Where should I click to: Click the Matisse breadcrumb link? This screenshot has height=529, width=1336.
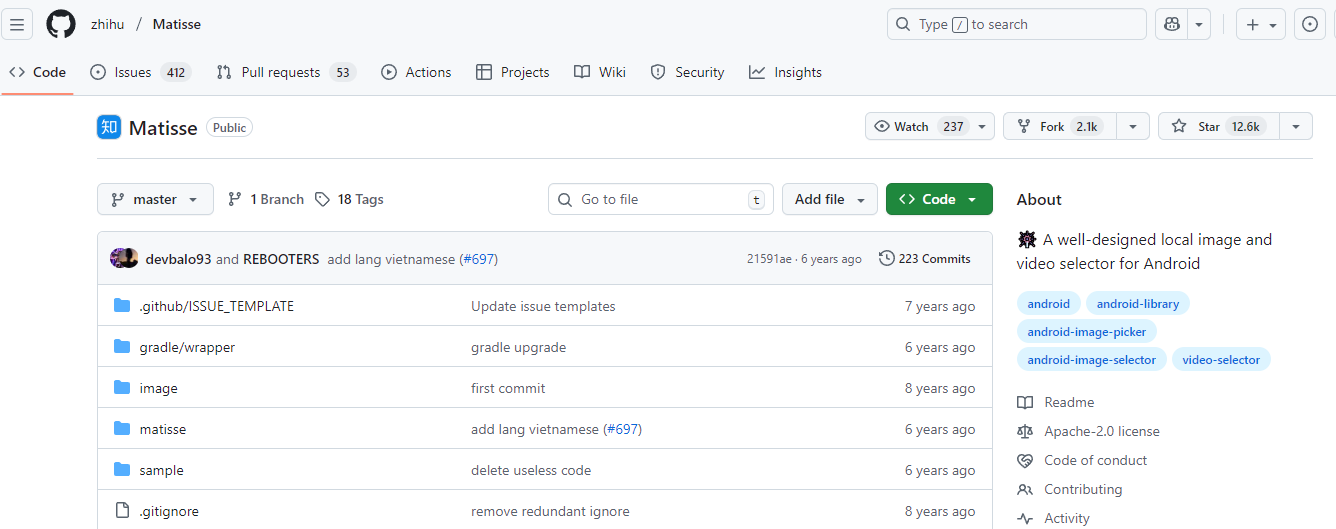(177, 24)
